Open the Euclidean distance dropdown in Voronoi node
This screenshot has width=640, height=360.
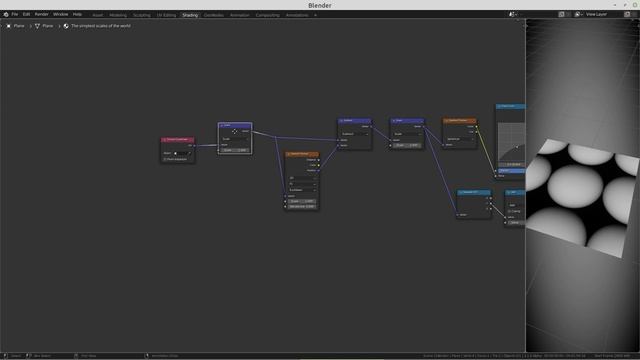(x=302, y=190)
